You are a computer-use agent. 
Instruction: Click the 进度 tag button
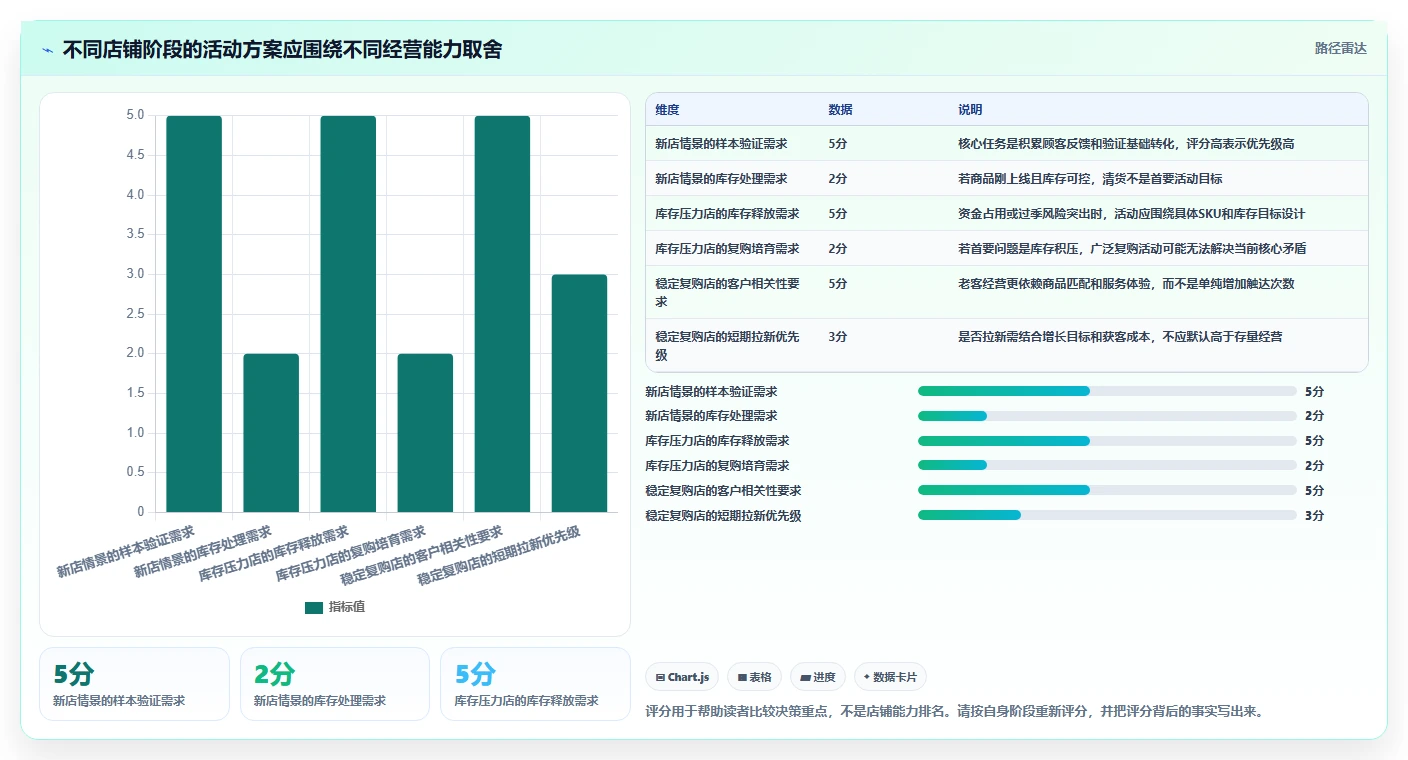click(818, 677)
